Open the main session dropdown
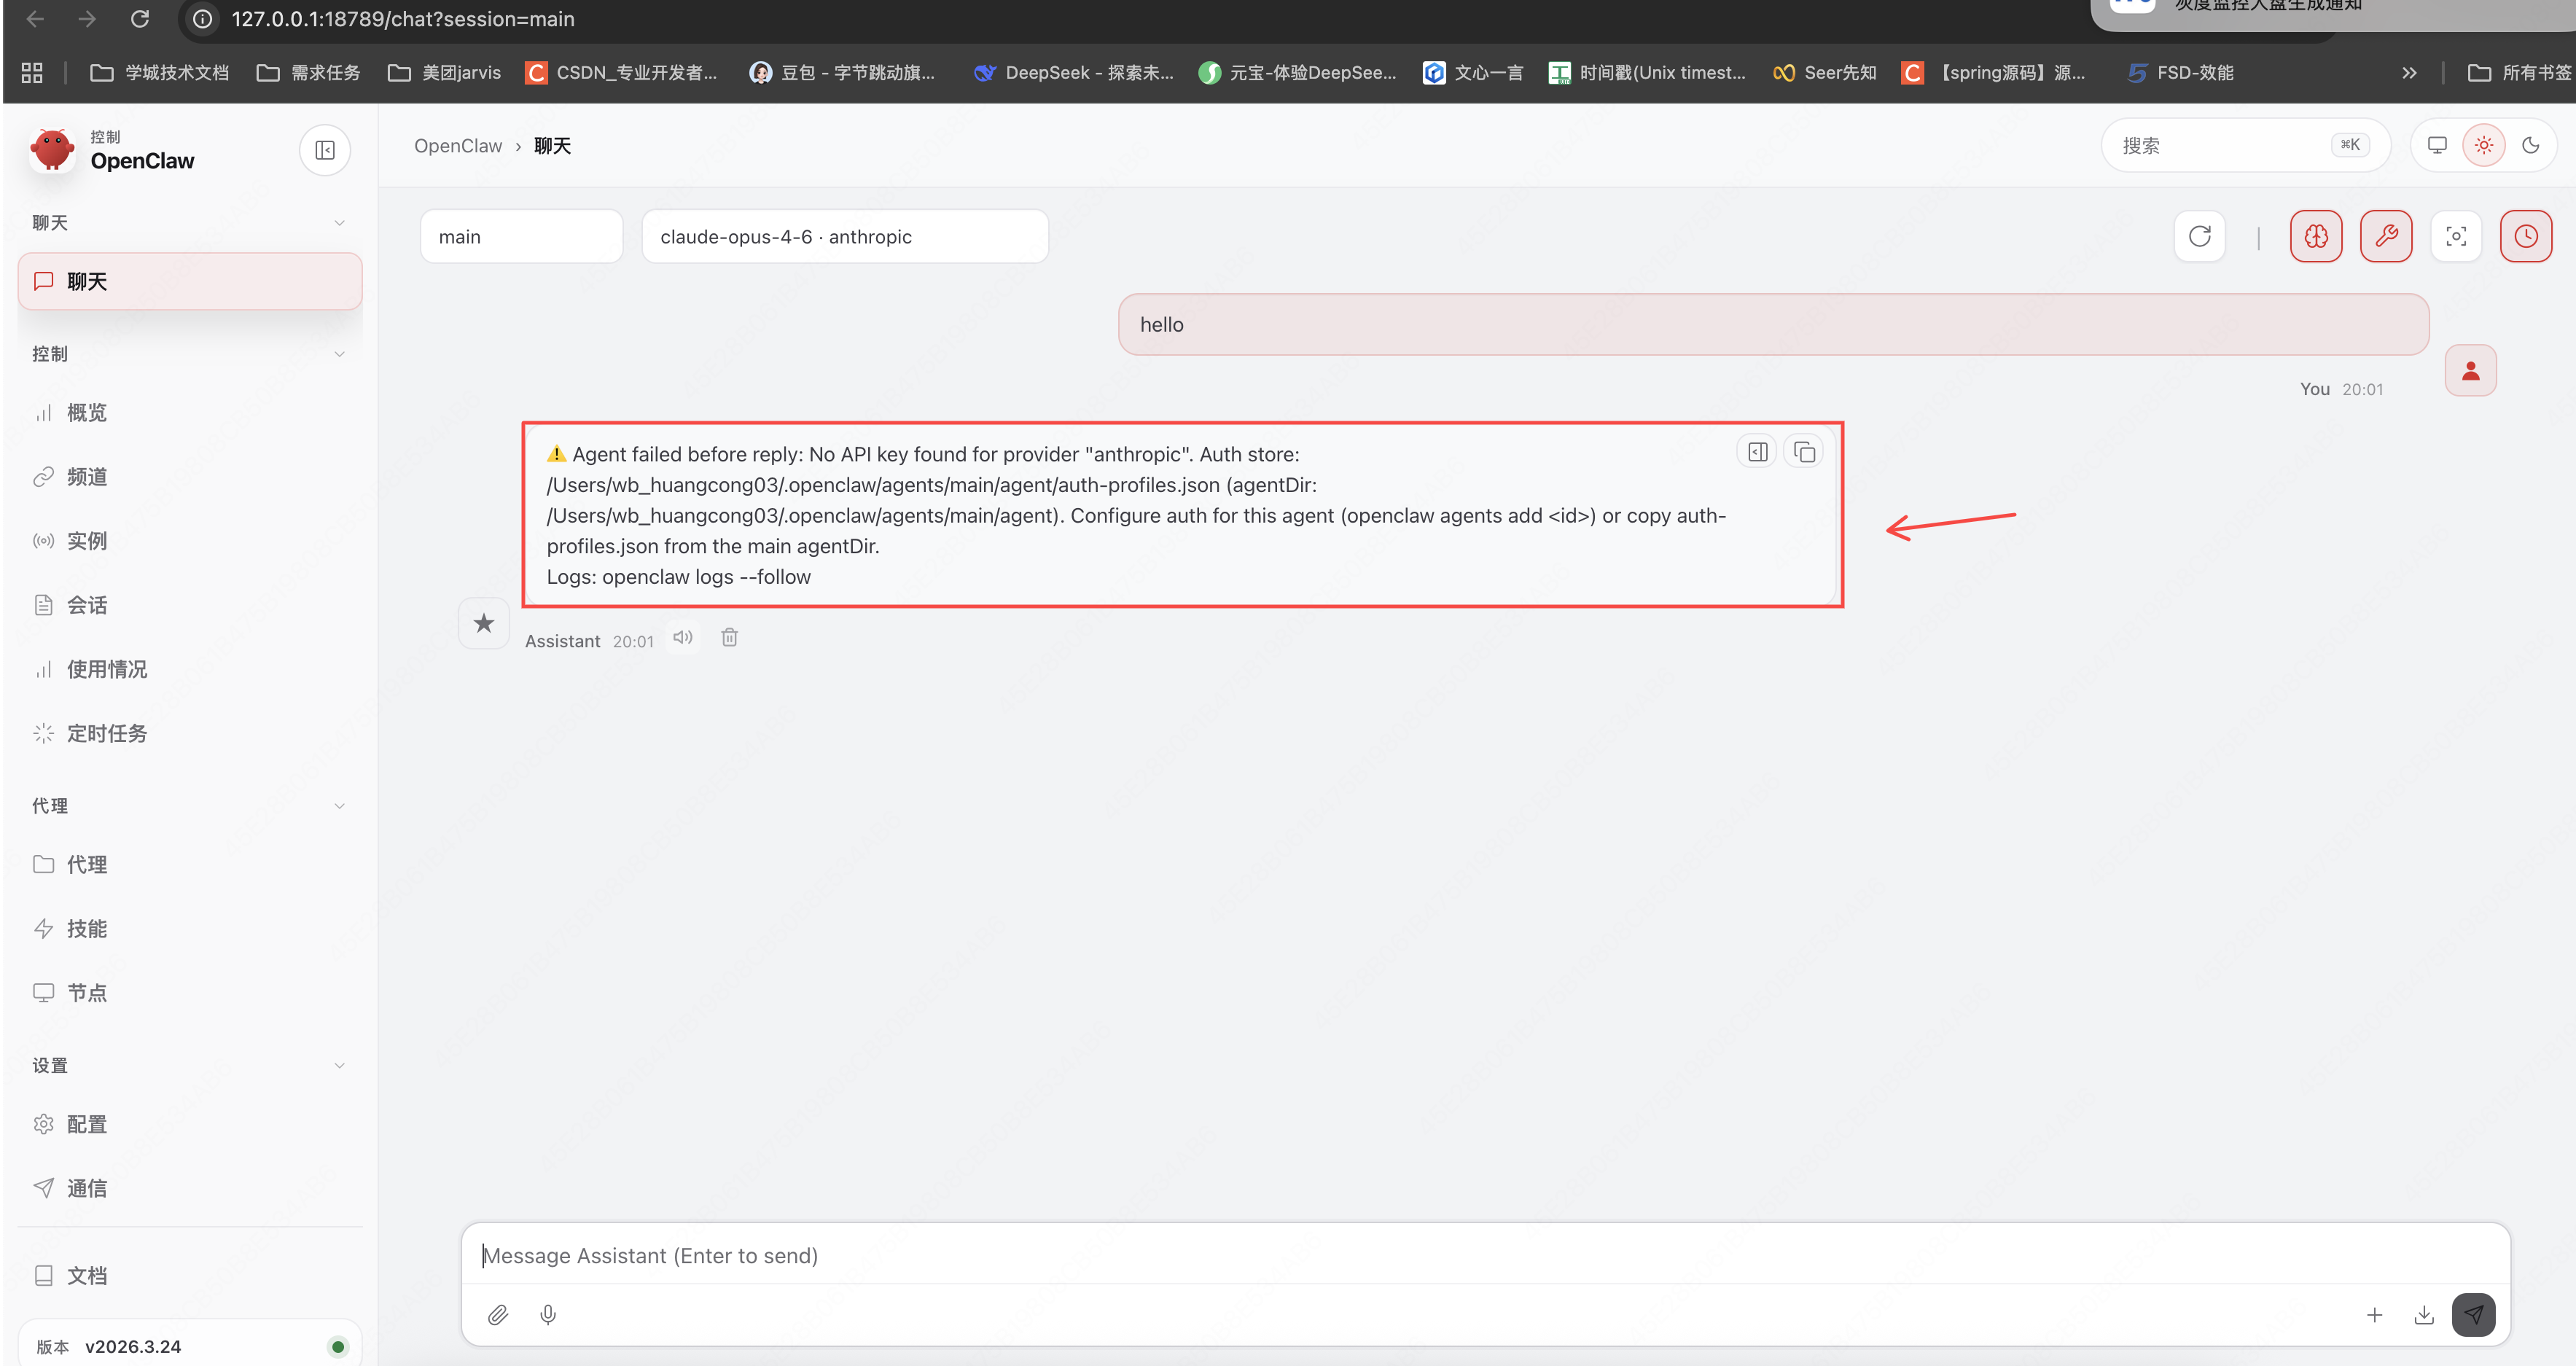 (521, 237)
